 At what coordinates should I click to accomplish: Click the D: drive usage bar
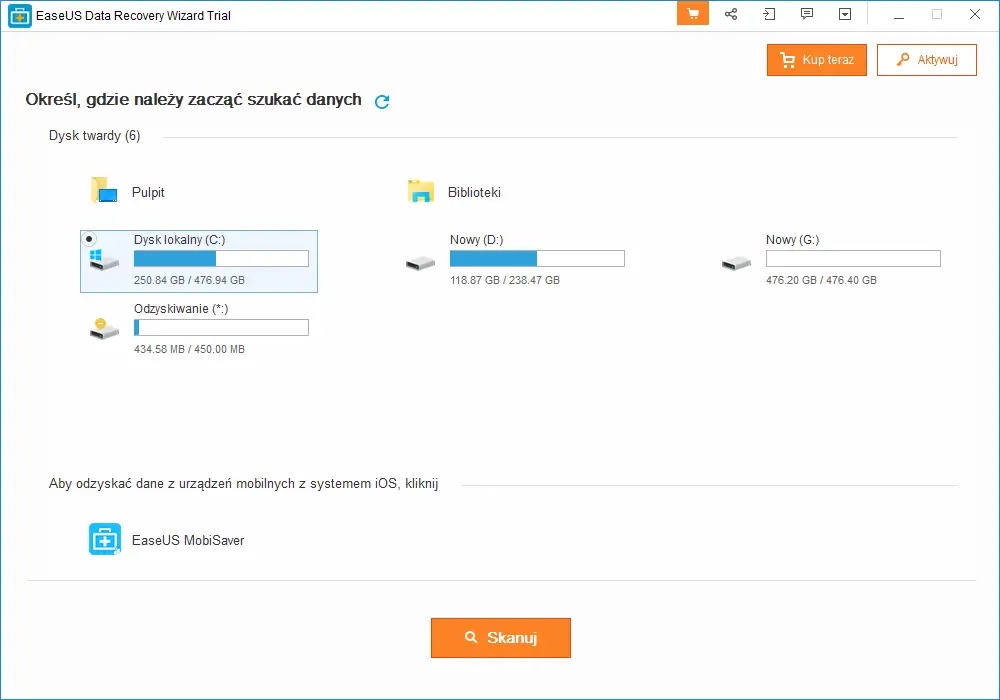click(537, 258)
